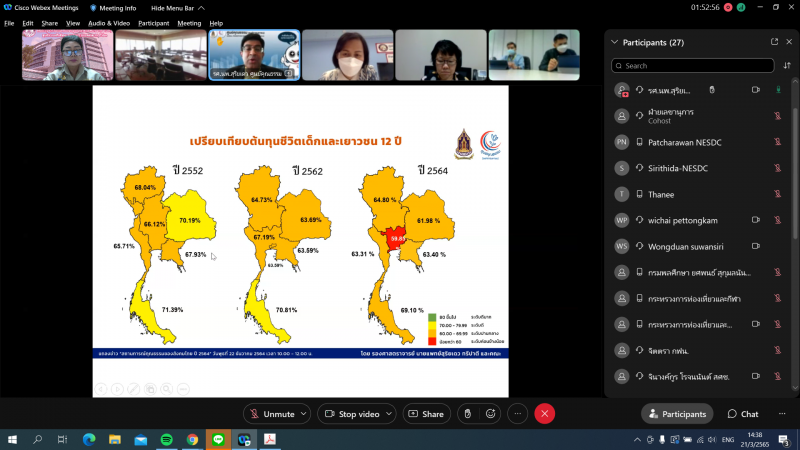Open the Share menu
This screenshot has width=800, height=450.
49,23
